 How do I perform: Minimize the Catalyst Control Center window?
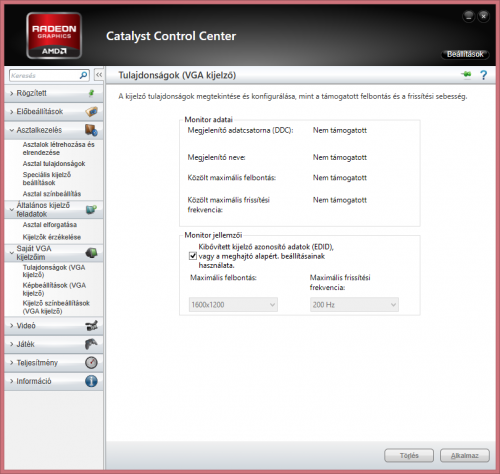click(x=469, y=16)
